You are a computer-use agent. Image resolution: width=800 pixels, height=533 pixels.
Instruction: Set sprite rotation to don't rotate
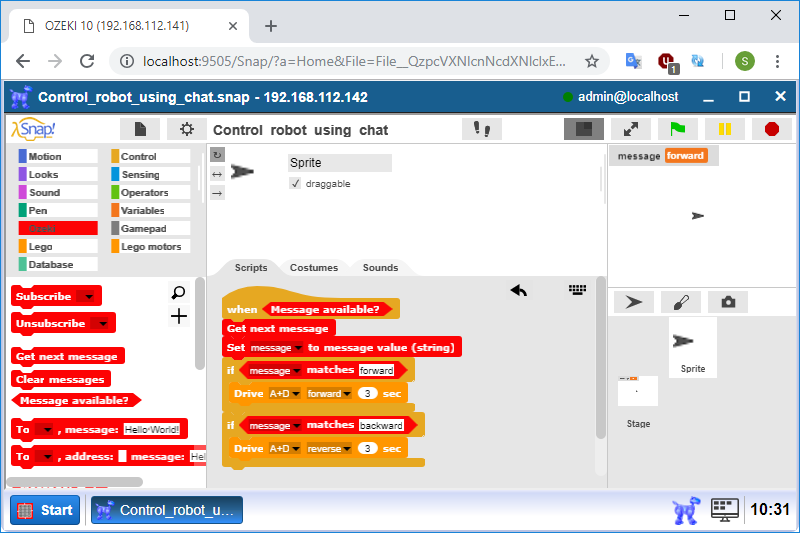[x=217, y=193]
